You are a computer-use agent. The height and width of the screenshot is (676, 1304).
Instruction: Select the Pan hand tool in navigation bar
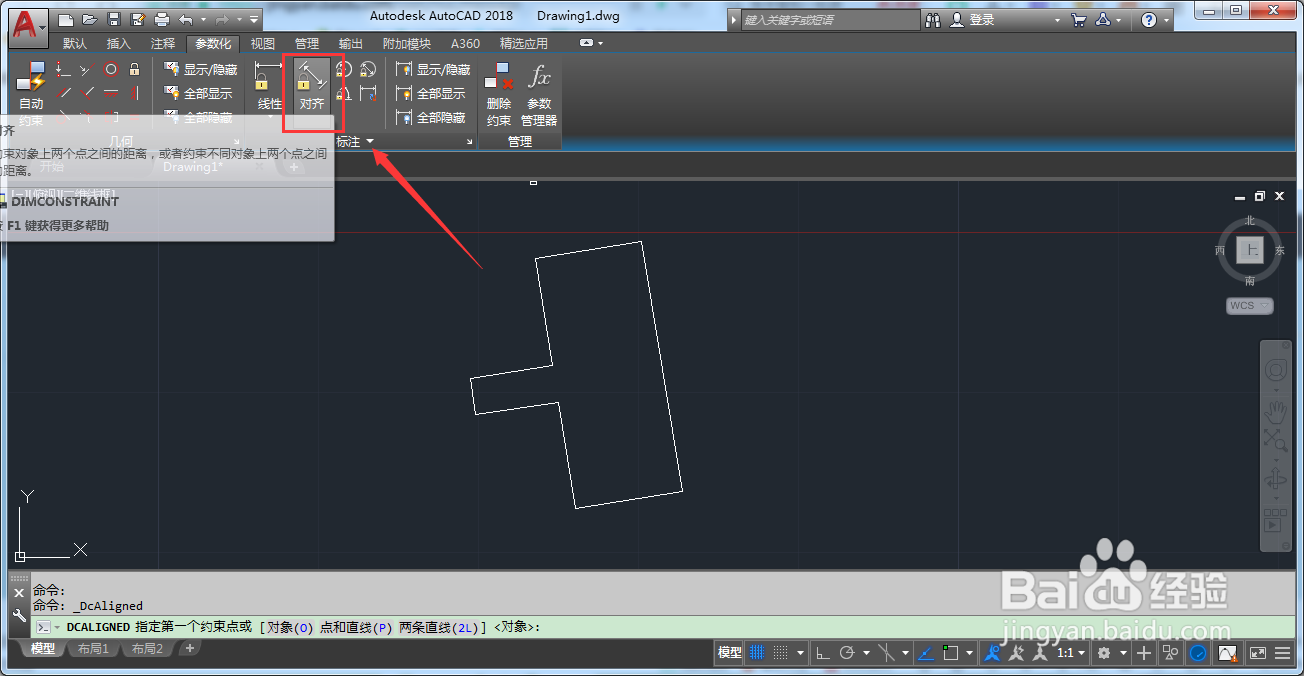pos(1276,410)
